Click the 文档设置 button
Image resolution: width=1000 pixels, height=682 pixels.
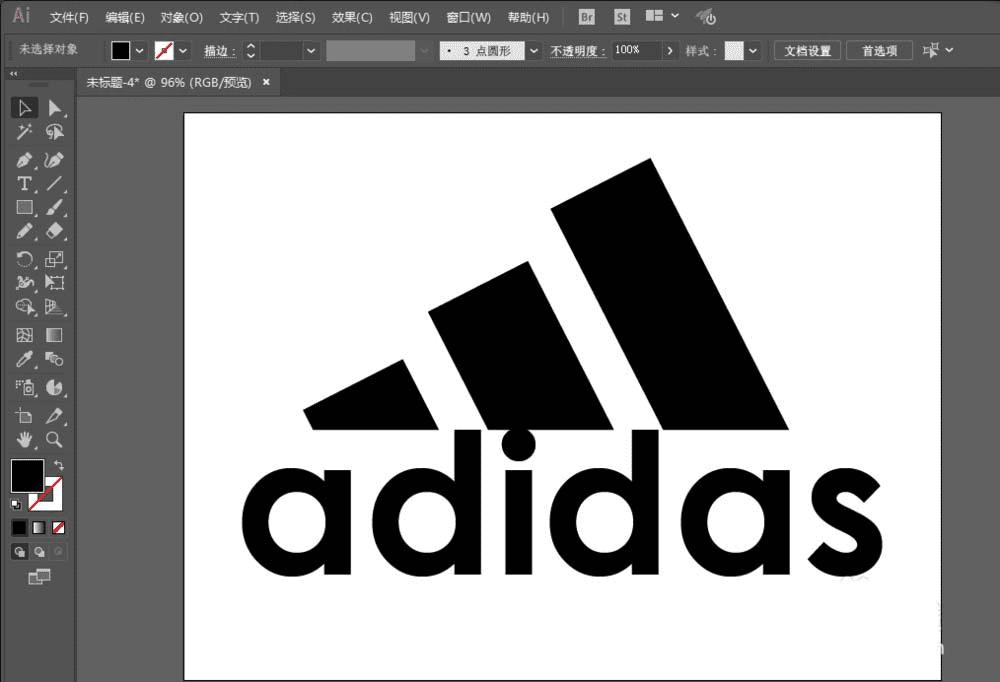[x=807, y=51]
